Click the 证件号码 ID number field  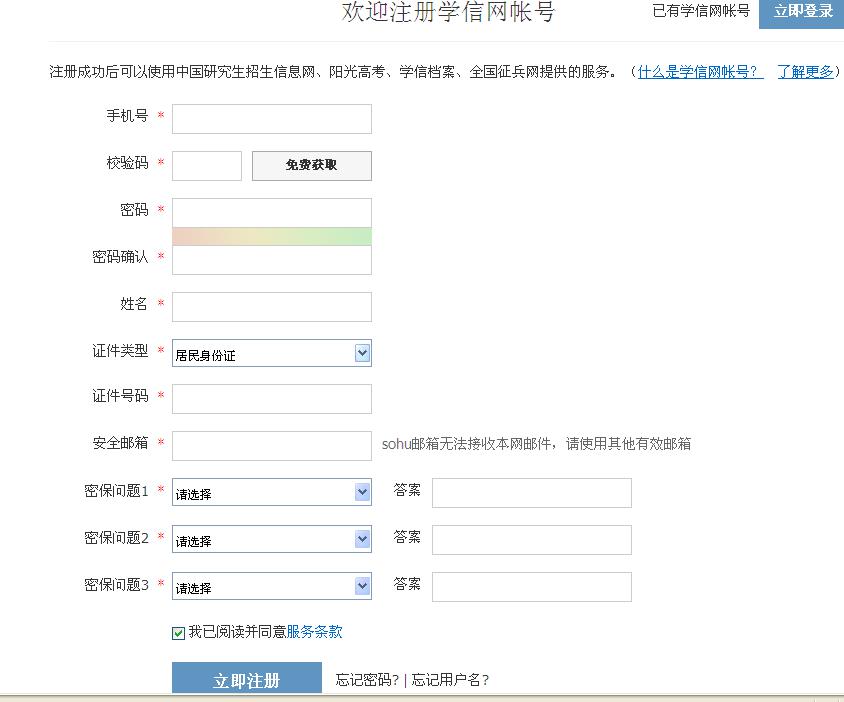[x=272, y=399]
